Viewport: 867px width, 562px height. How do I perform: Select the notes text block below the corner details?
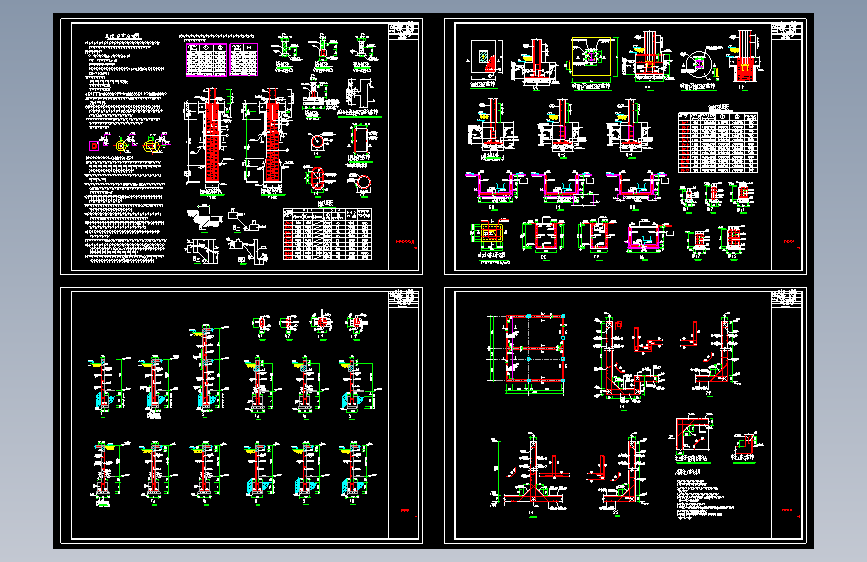(x=705, y=496)
